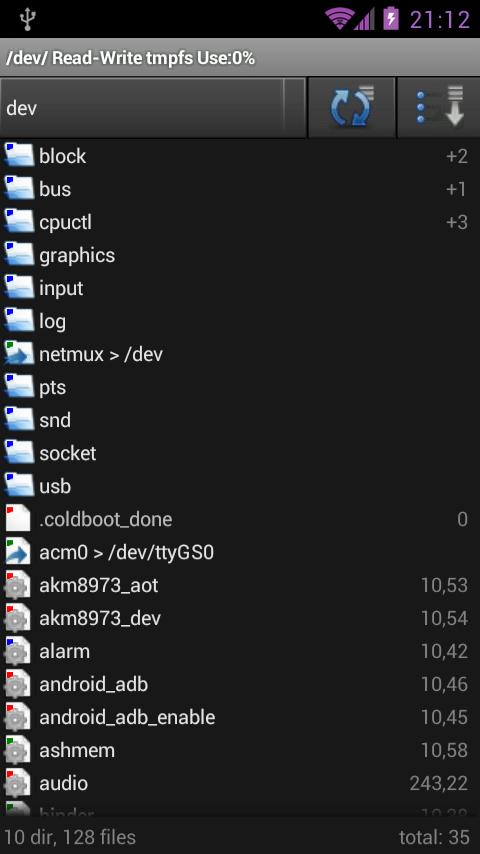Screen dimensions: 480x854
Task: Expand the bus folder entry
Action: pos(240,189)
